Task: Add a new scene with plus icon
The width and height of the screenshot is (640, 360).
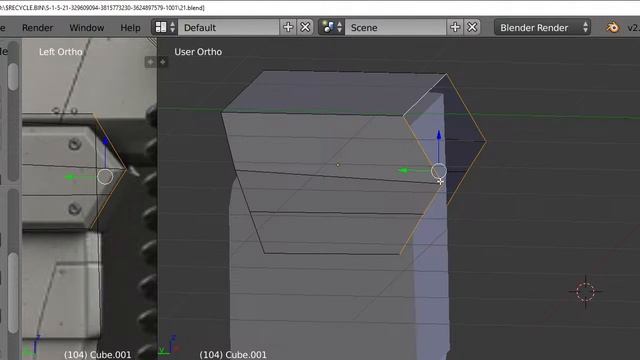Action: [455, 27]
